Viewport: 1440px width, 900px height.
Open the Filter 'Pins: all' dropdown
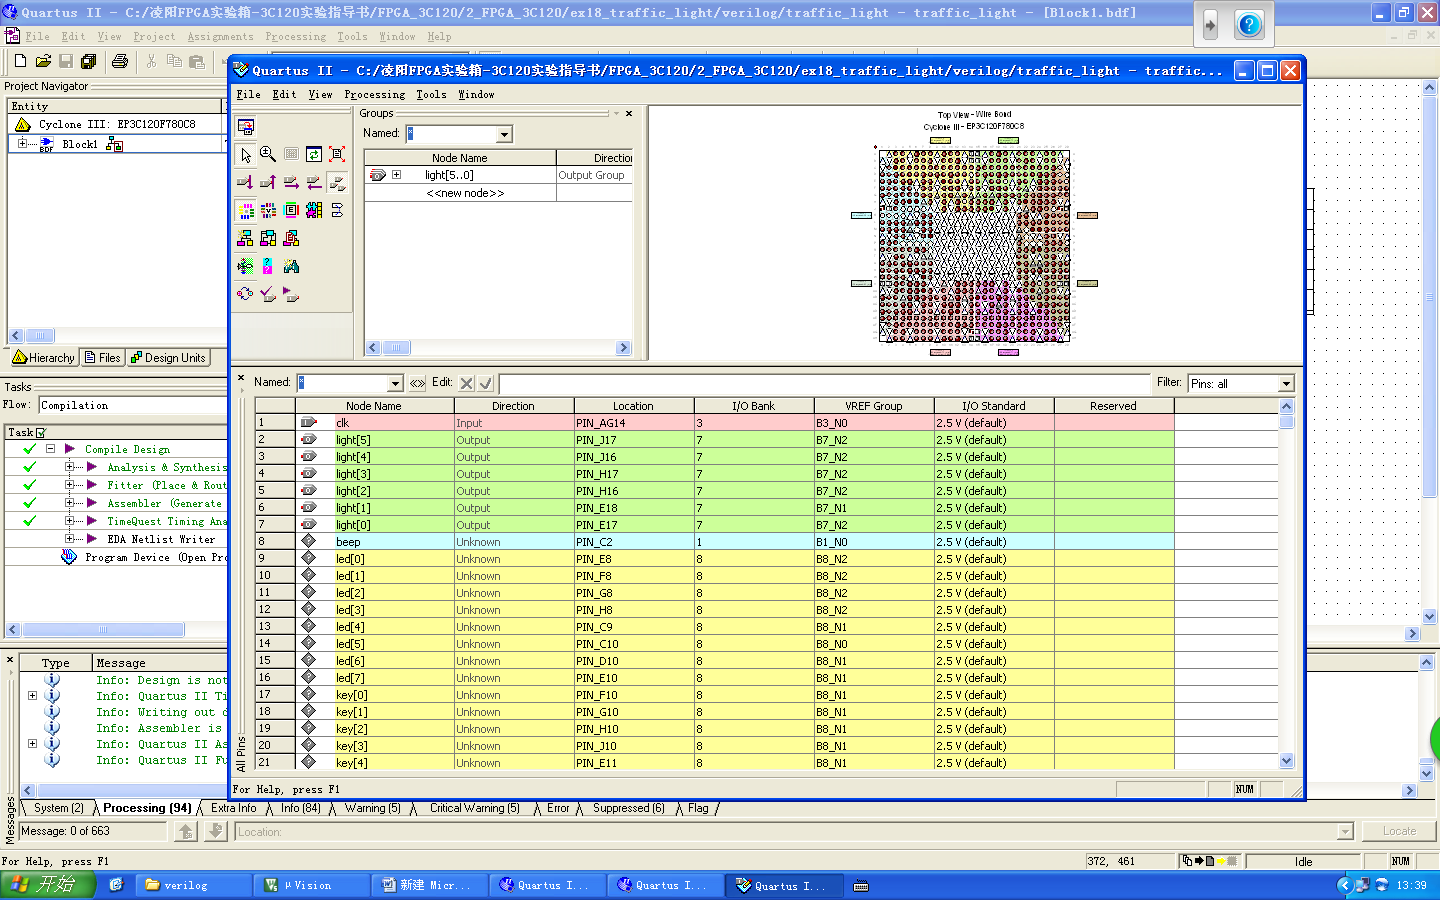click(1286, 384)
